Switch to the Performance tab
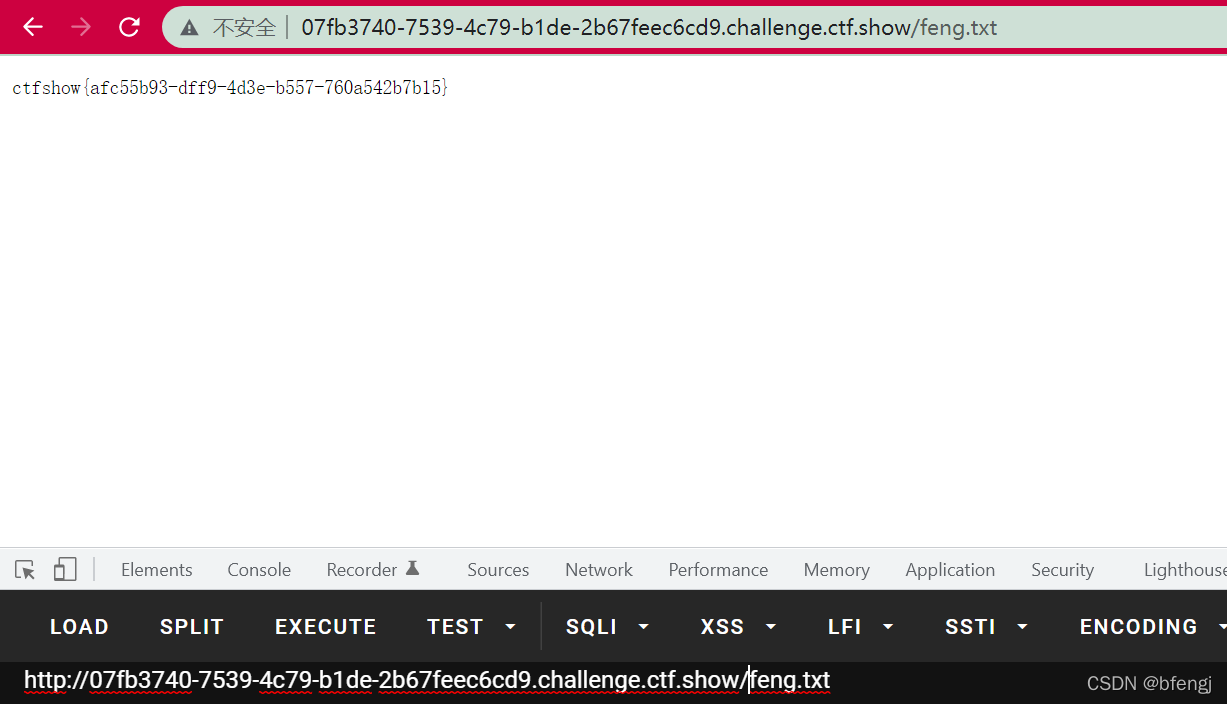The width and height of the screenshot is (1227, 704). click(x=718, y=570)
